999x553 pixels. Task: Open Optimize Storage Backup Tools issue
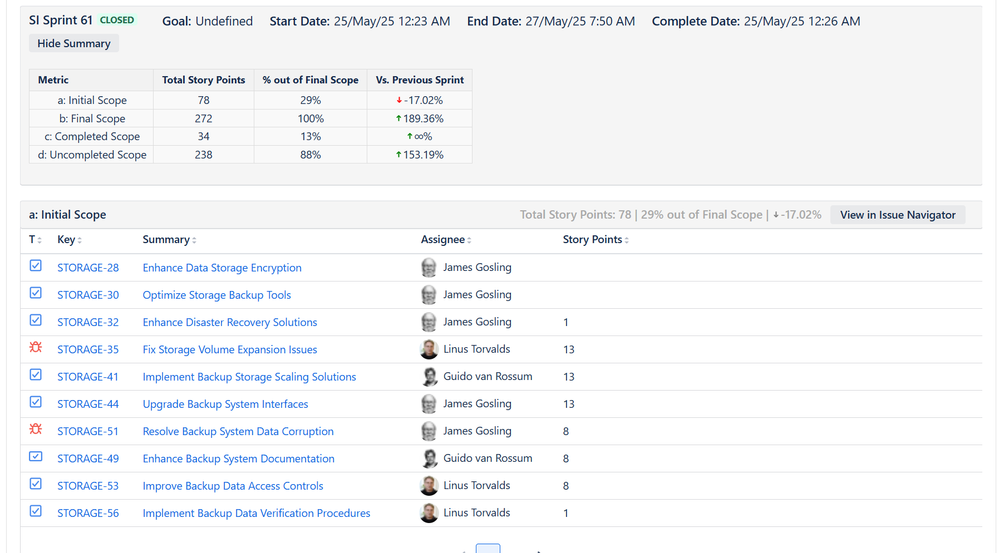(217, 295)
